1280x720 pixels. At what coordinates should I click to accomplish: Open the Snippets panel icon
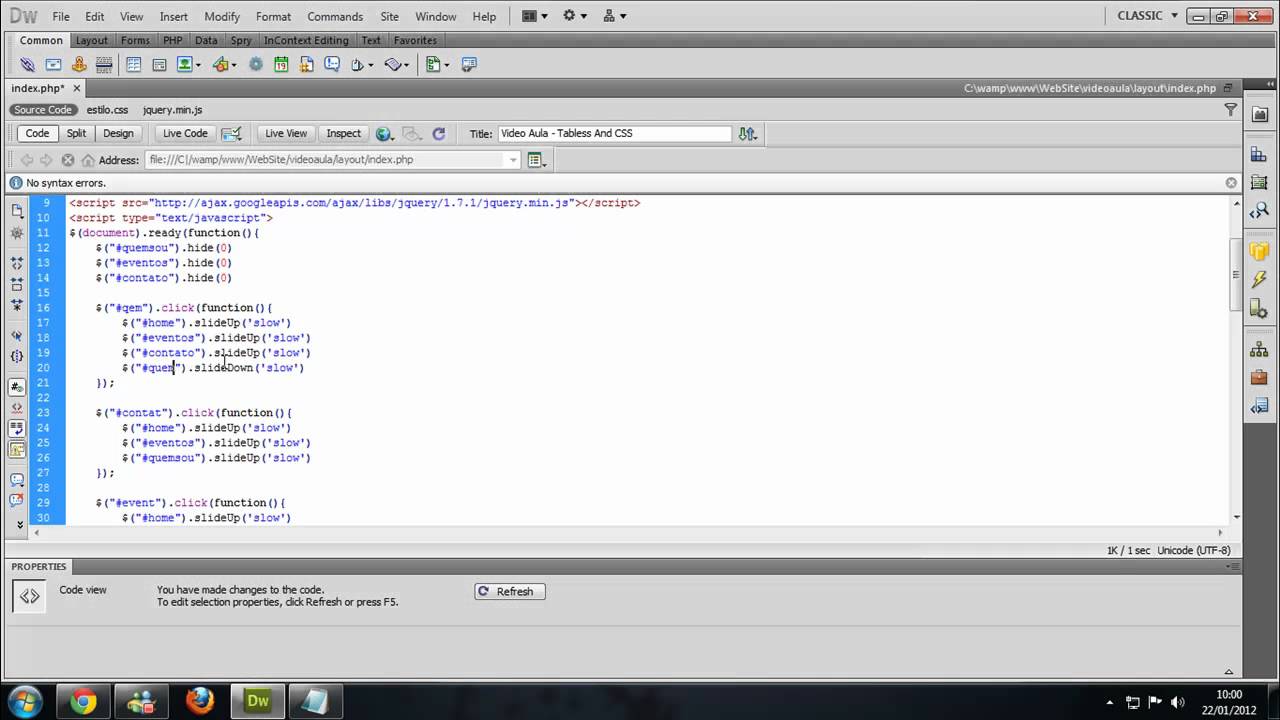coord(1259,405)
